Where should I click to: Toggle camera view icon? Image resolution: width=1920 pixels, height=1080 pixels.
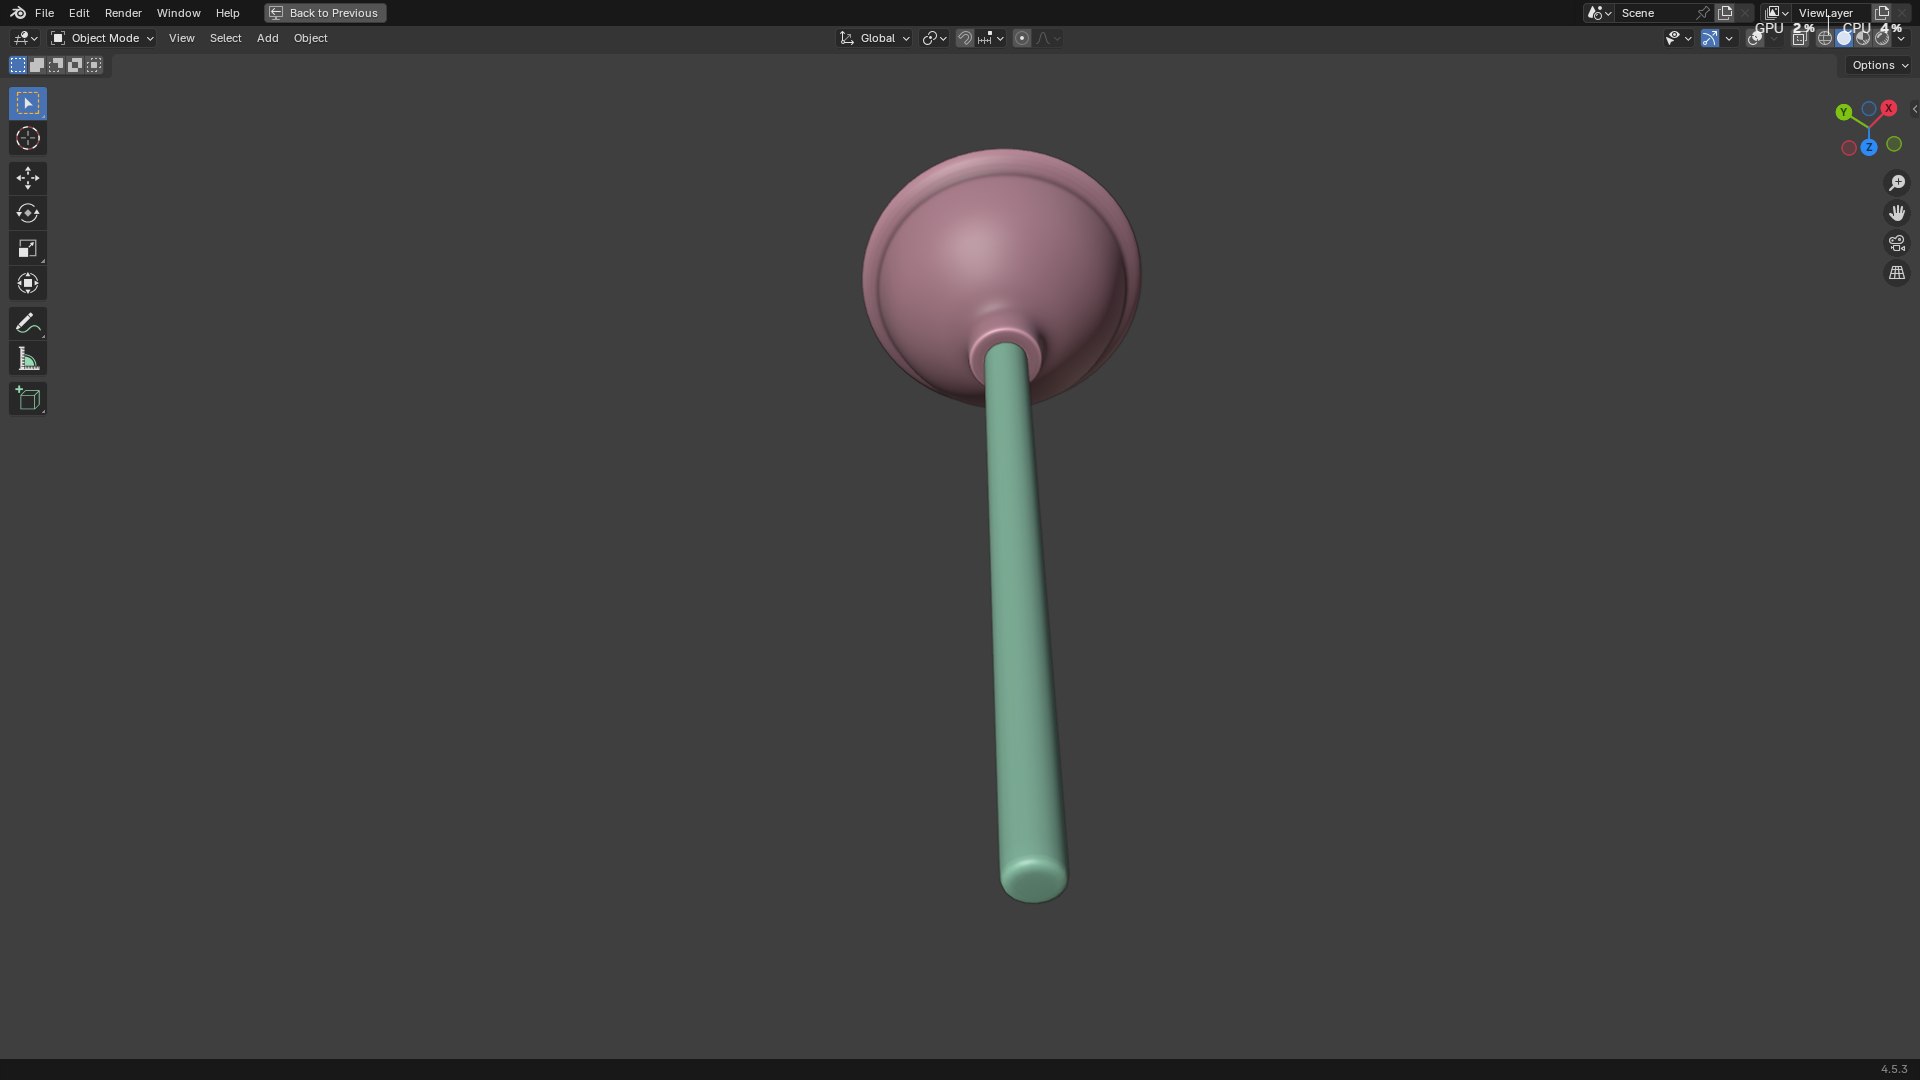click(1896, 243)
